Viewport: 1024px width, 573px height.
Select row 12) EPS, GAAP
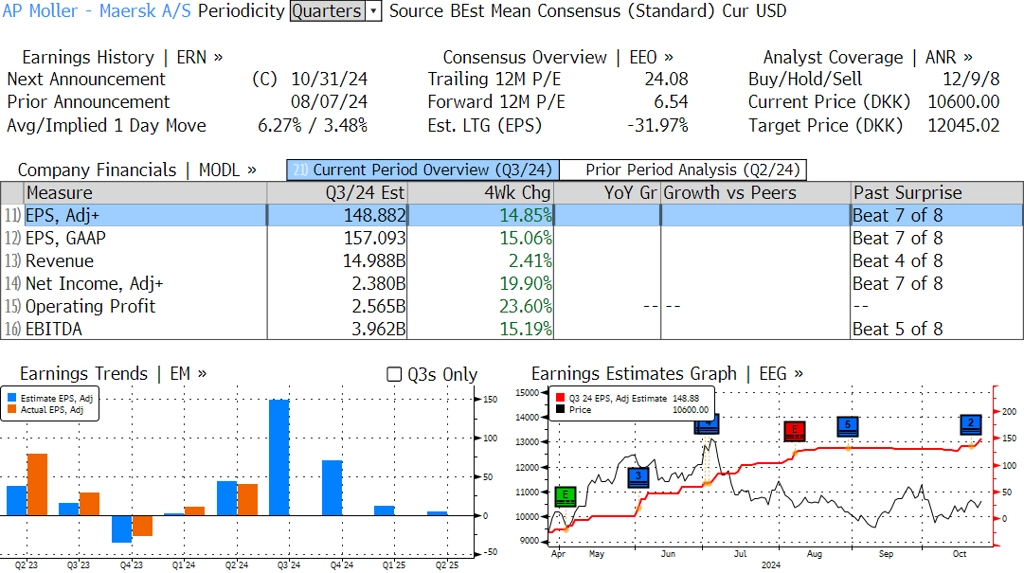[x=512, y=238]
